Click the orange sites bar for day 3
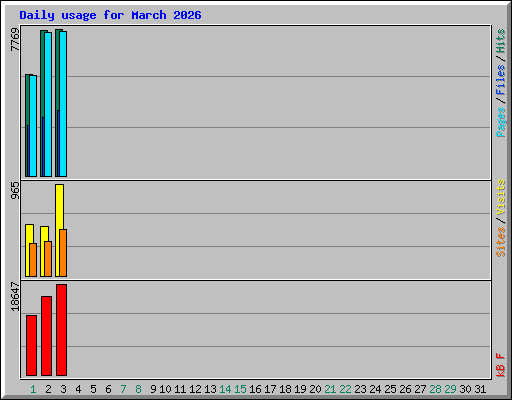Viewport: 512px width, 400px height. (63, 253)
